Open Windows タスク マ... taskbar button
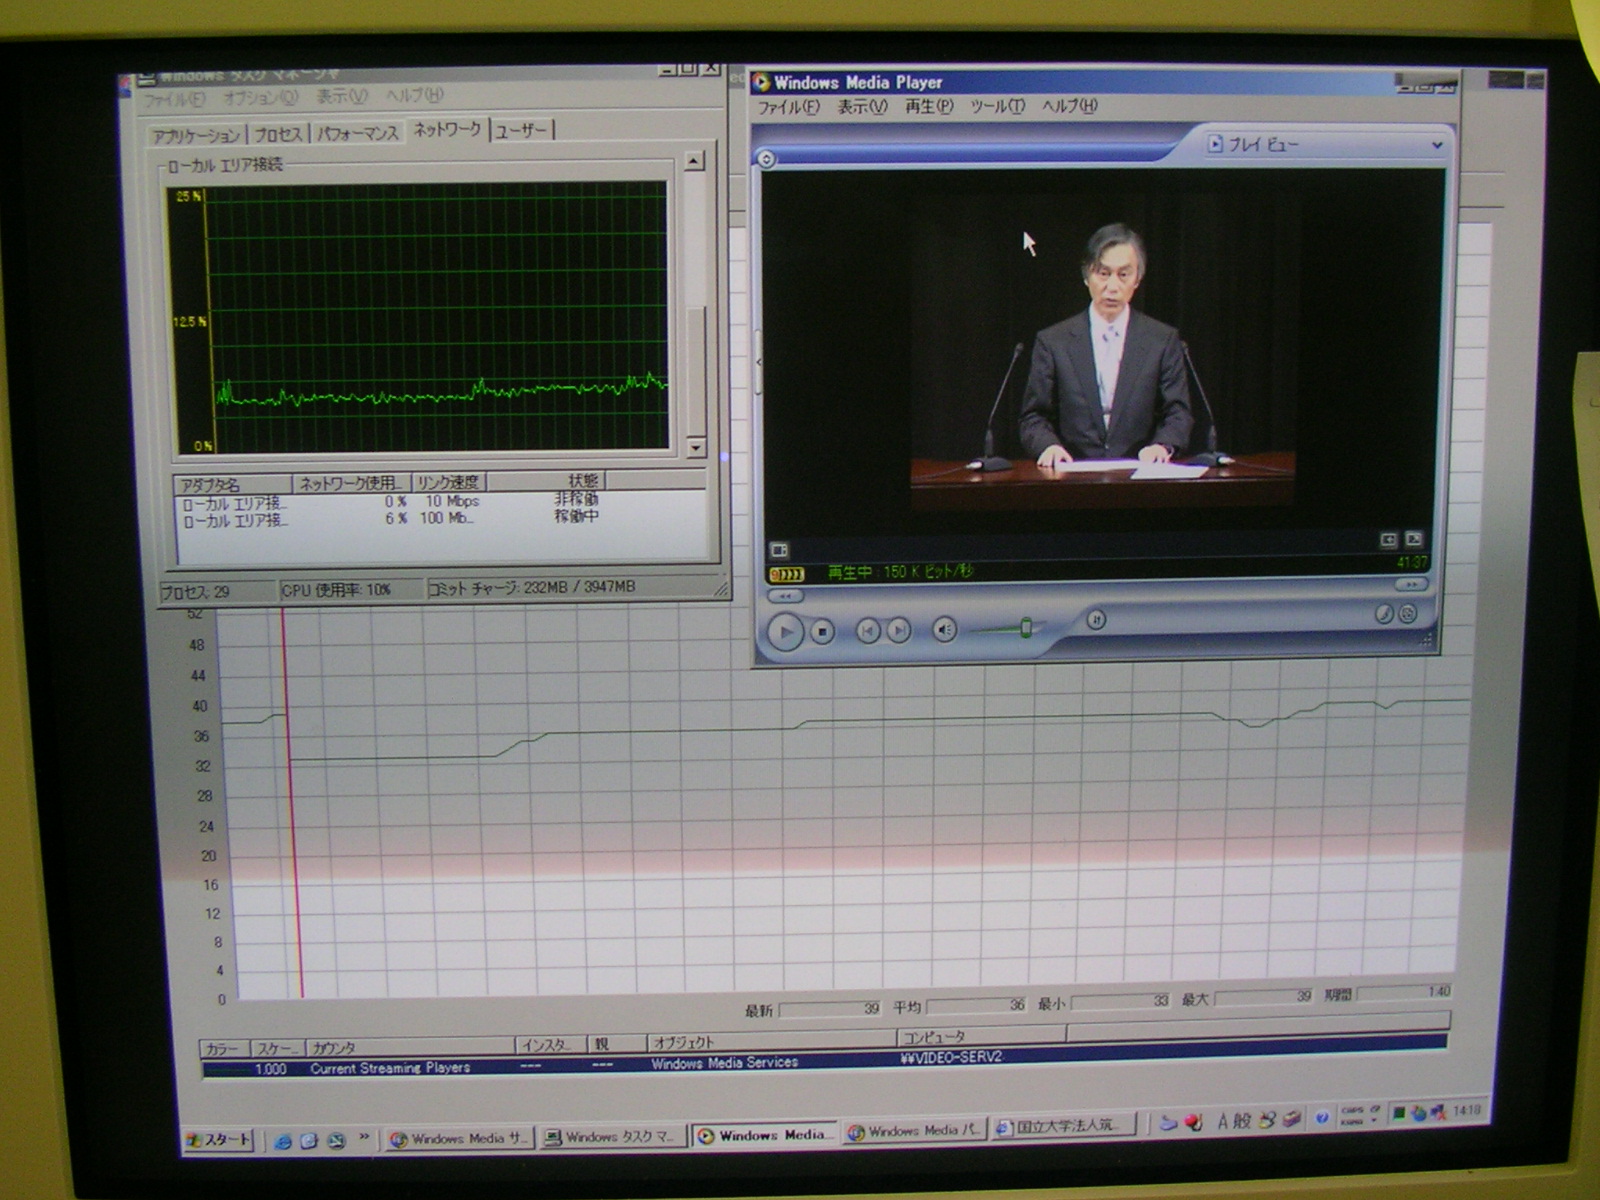Image resolution: width=1600 pixels, height=1200 pixels. (x=614, y=1137)
